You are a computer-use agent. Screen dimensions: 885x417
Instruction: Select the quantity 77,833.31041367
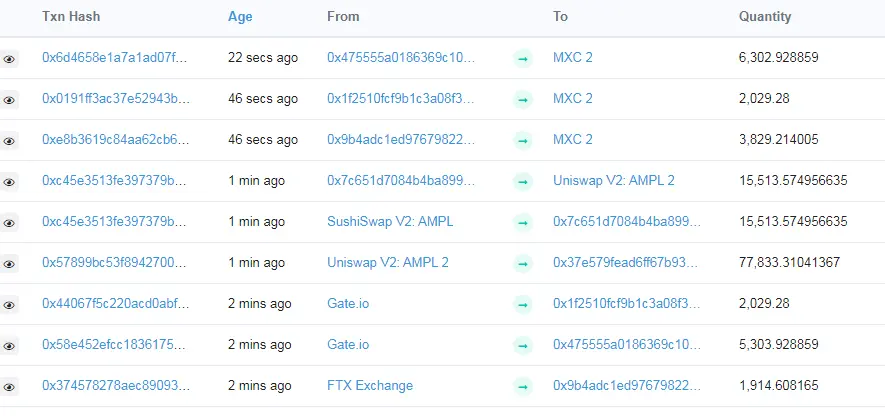point(789,262)
